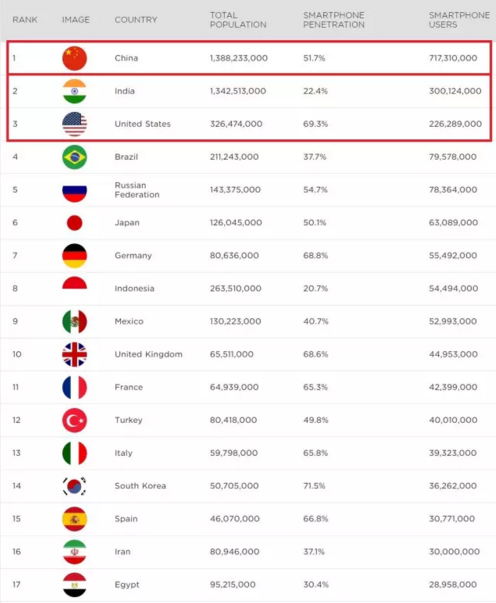The image size is (496, 603).
Task: Click the Egypt flag icon
Action: [75, 585]
